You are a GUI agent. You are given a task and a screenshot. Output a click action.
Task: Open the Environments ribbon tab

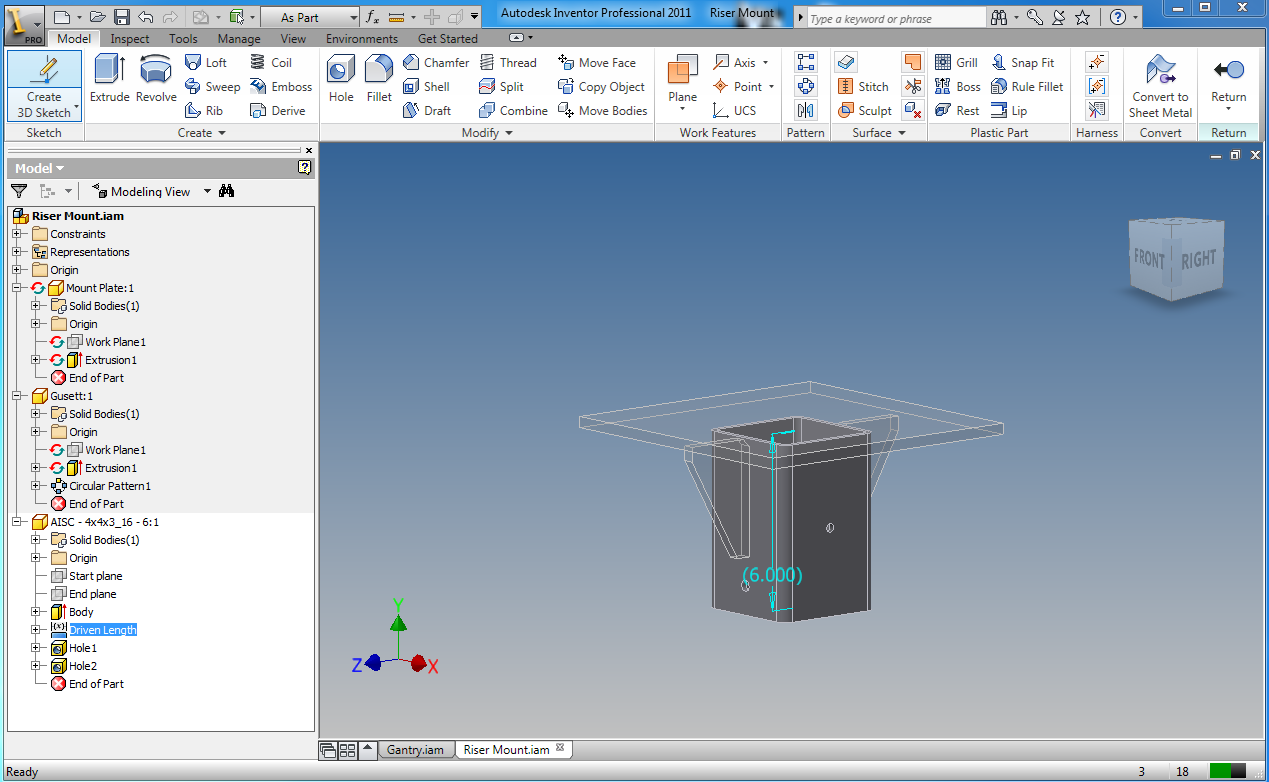coord(362,39)
